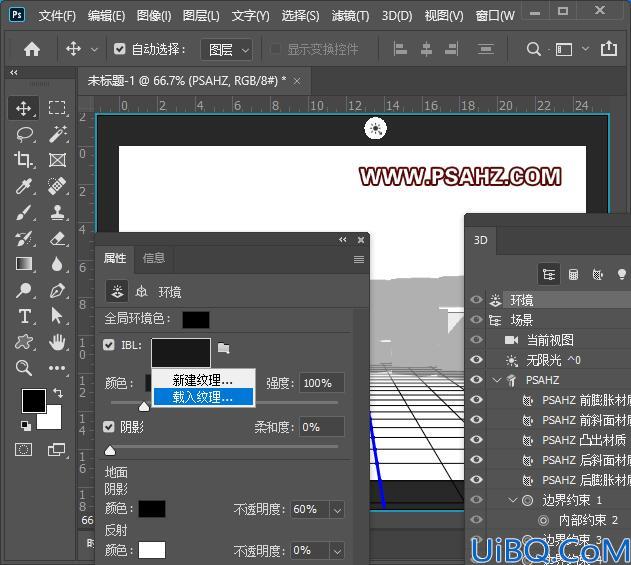This screenshot has height=565, width=631.
Task: Open the 滤镜(T) menu
Action: point(350,16)
